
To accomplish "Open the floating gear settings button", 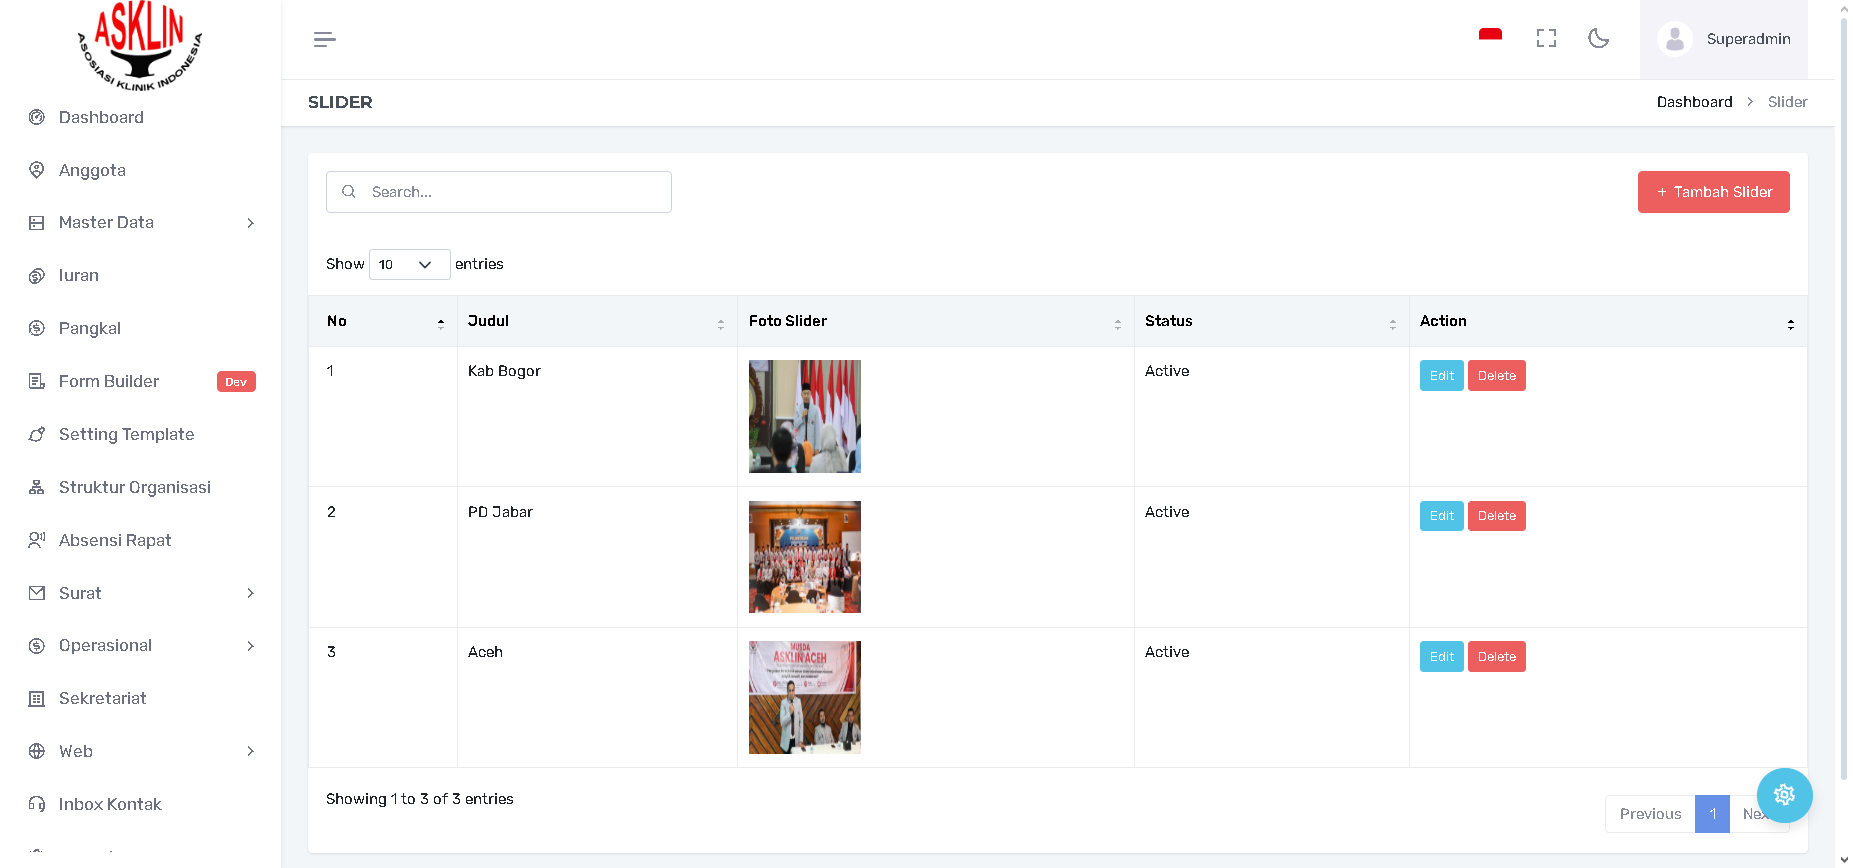I will pyautogui.click(x=1784, y=795).
